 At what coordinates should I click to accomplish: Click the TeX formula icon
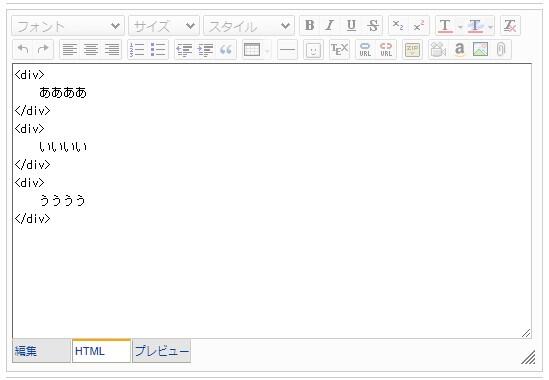coord(339,49)
